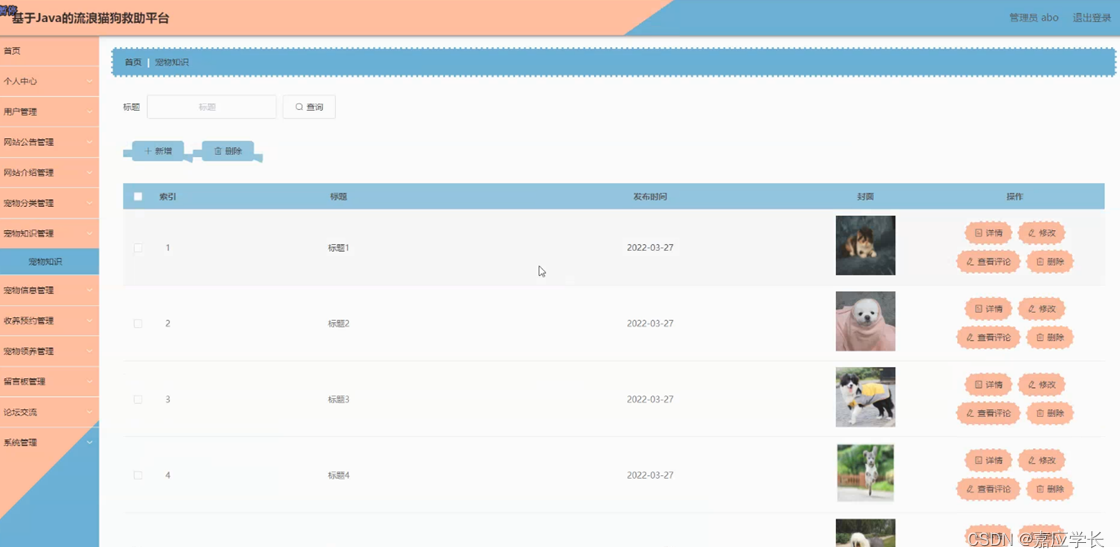The width and height of the screenshot is (1120, 558).
Task: Open the running dog cover image of 标题4
Action: point(865,473)
